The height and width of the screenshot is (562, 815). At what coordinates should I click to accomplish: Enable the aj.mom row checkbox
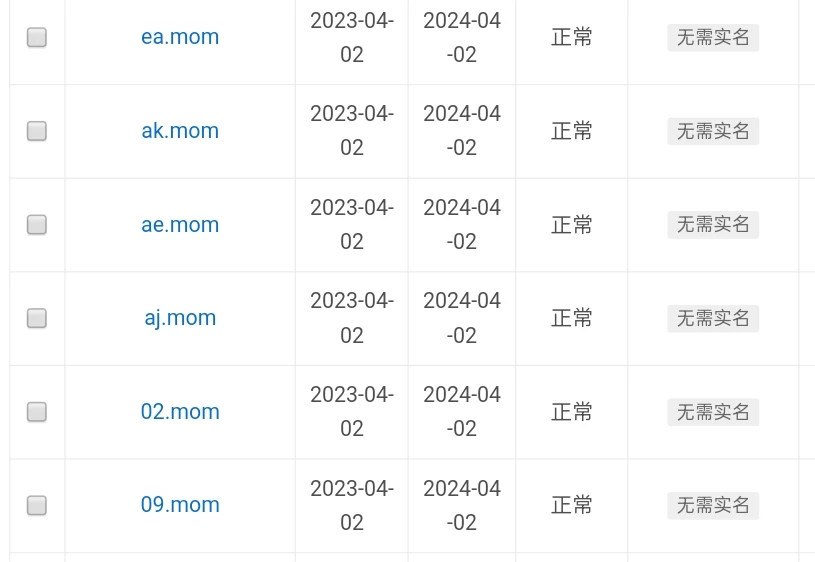(x=37, y=318)
